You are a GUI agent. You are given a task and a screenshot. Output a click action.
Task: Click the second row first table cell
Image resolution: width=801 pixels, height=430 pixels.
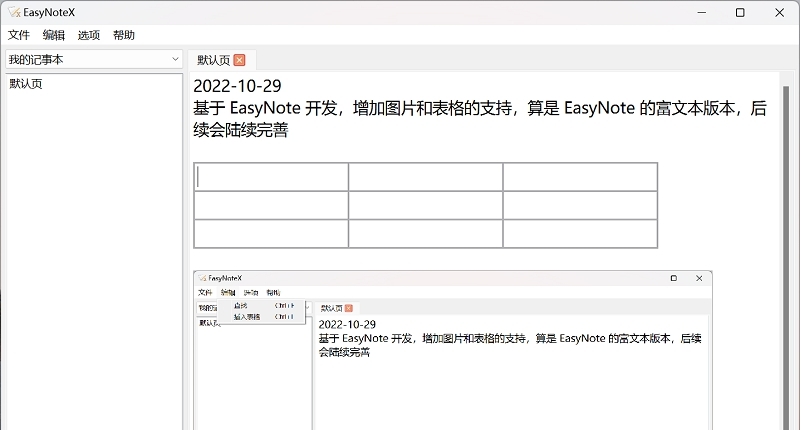pos(271,205)
